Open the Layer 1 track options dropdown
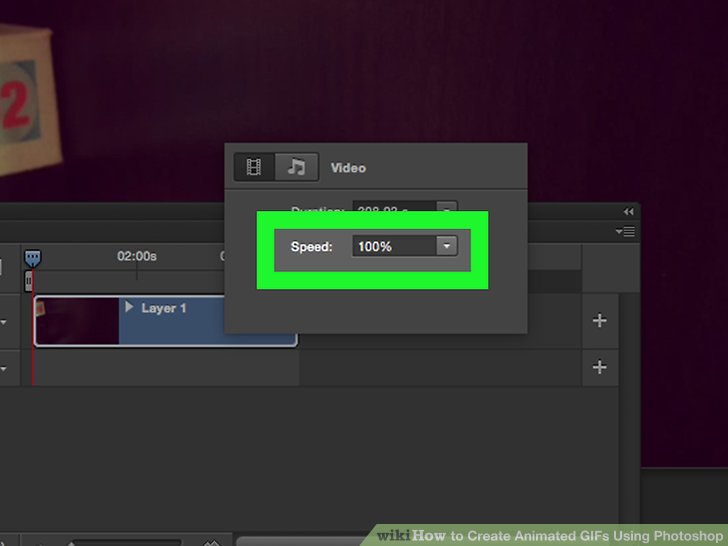728x546 pixels. (4, 322)
